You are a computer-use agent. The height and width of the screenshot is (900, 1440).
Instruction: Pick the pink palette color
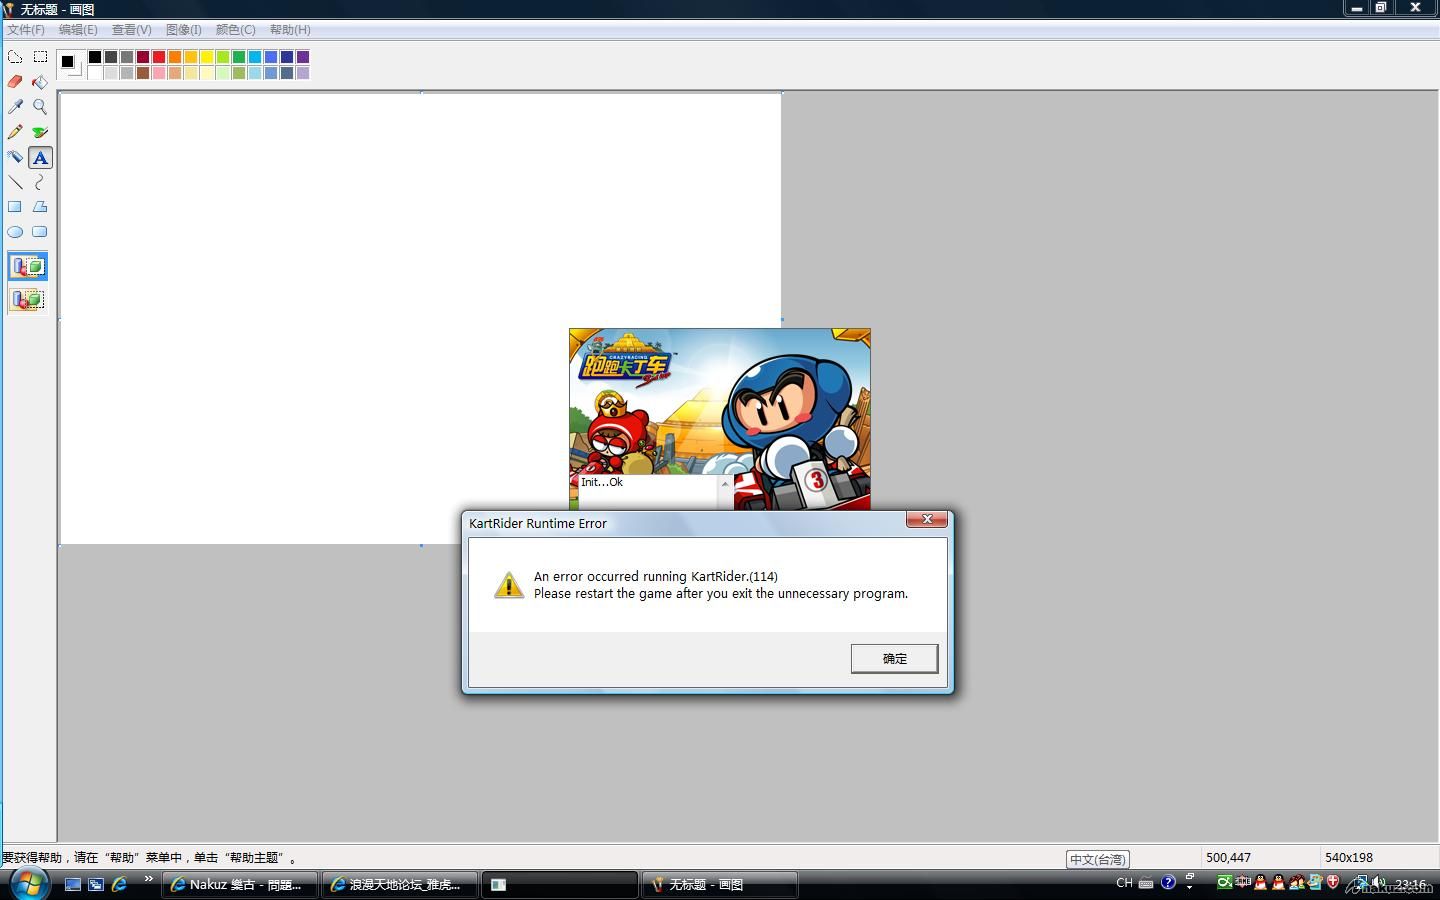click(x=159, y=73)
